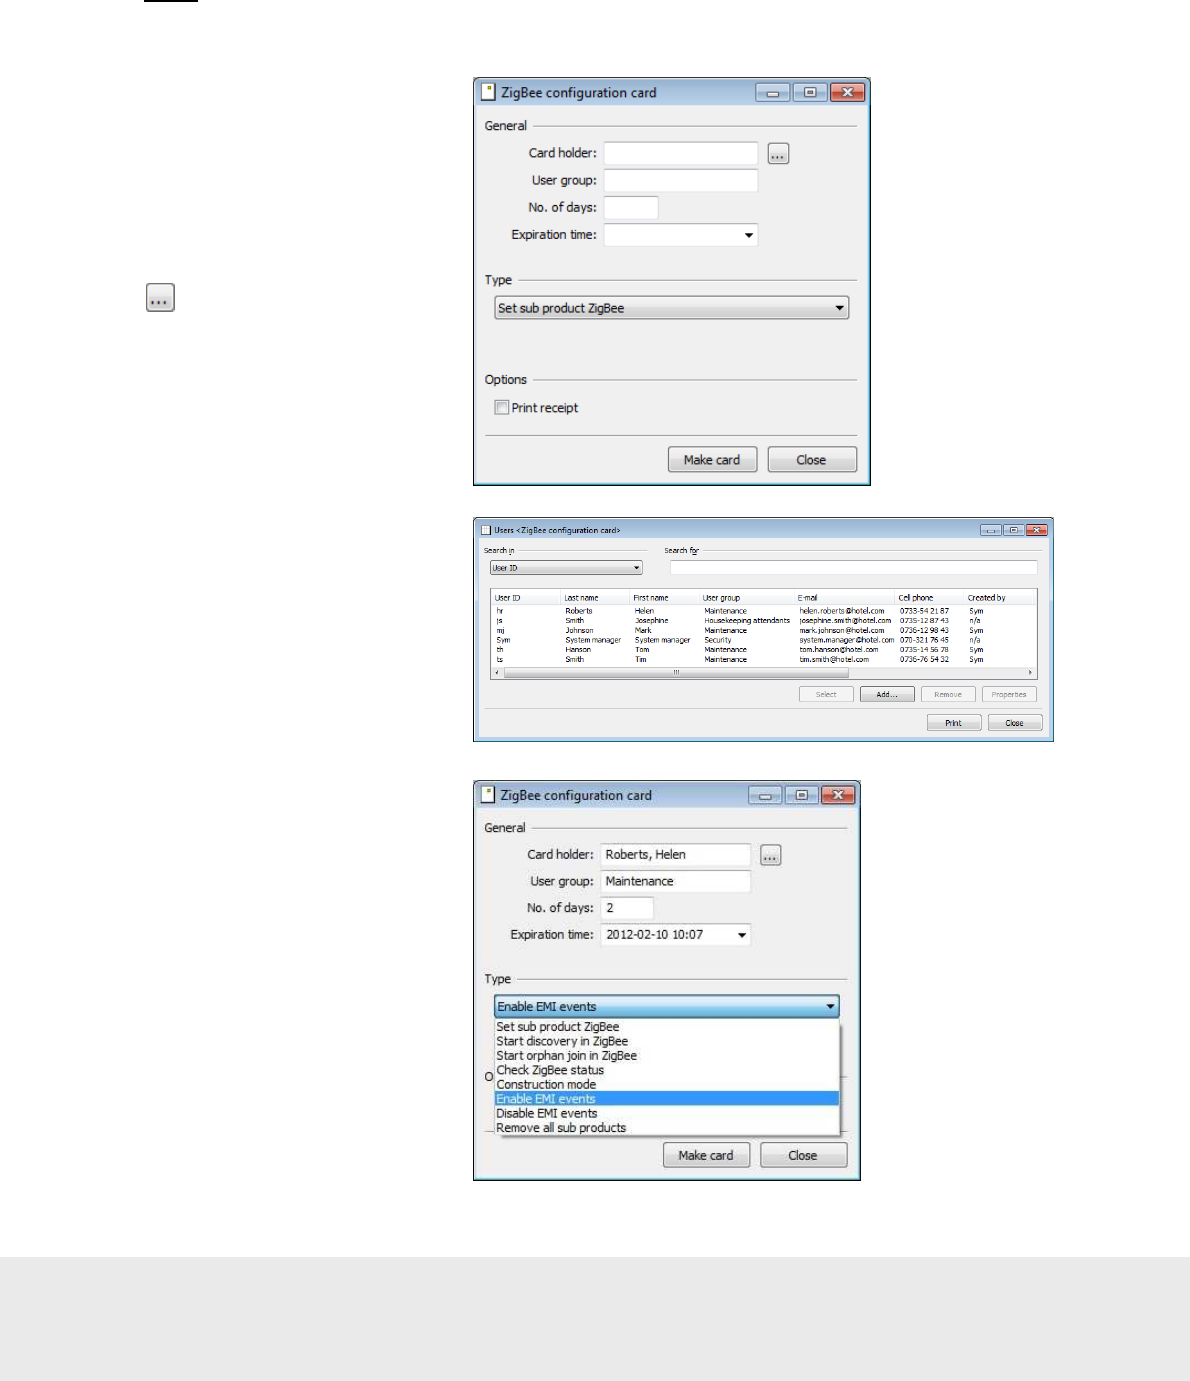Click the browse button next to Roberts, Helen
This screenshot has height=1381, width=1190.
(x=770, y=855)
